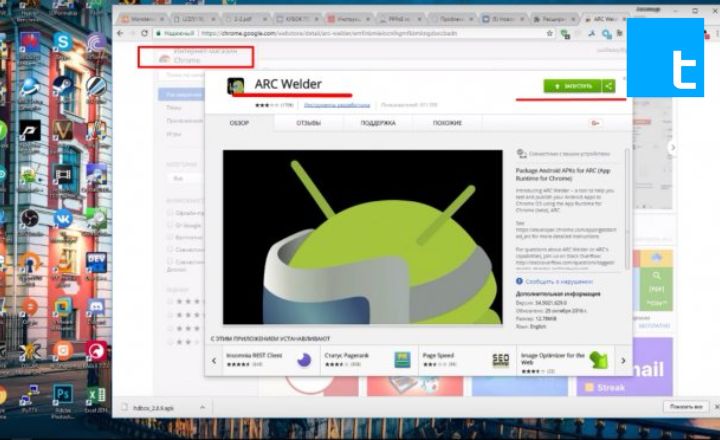
Task: Open Discord desktop shortcut
Action: click(96, 309)
